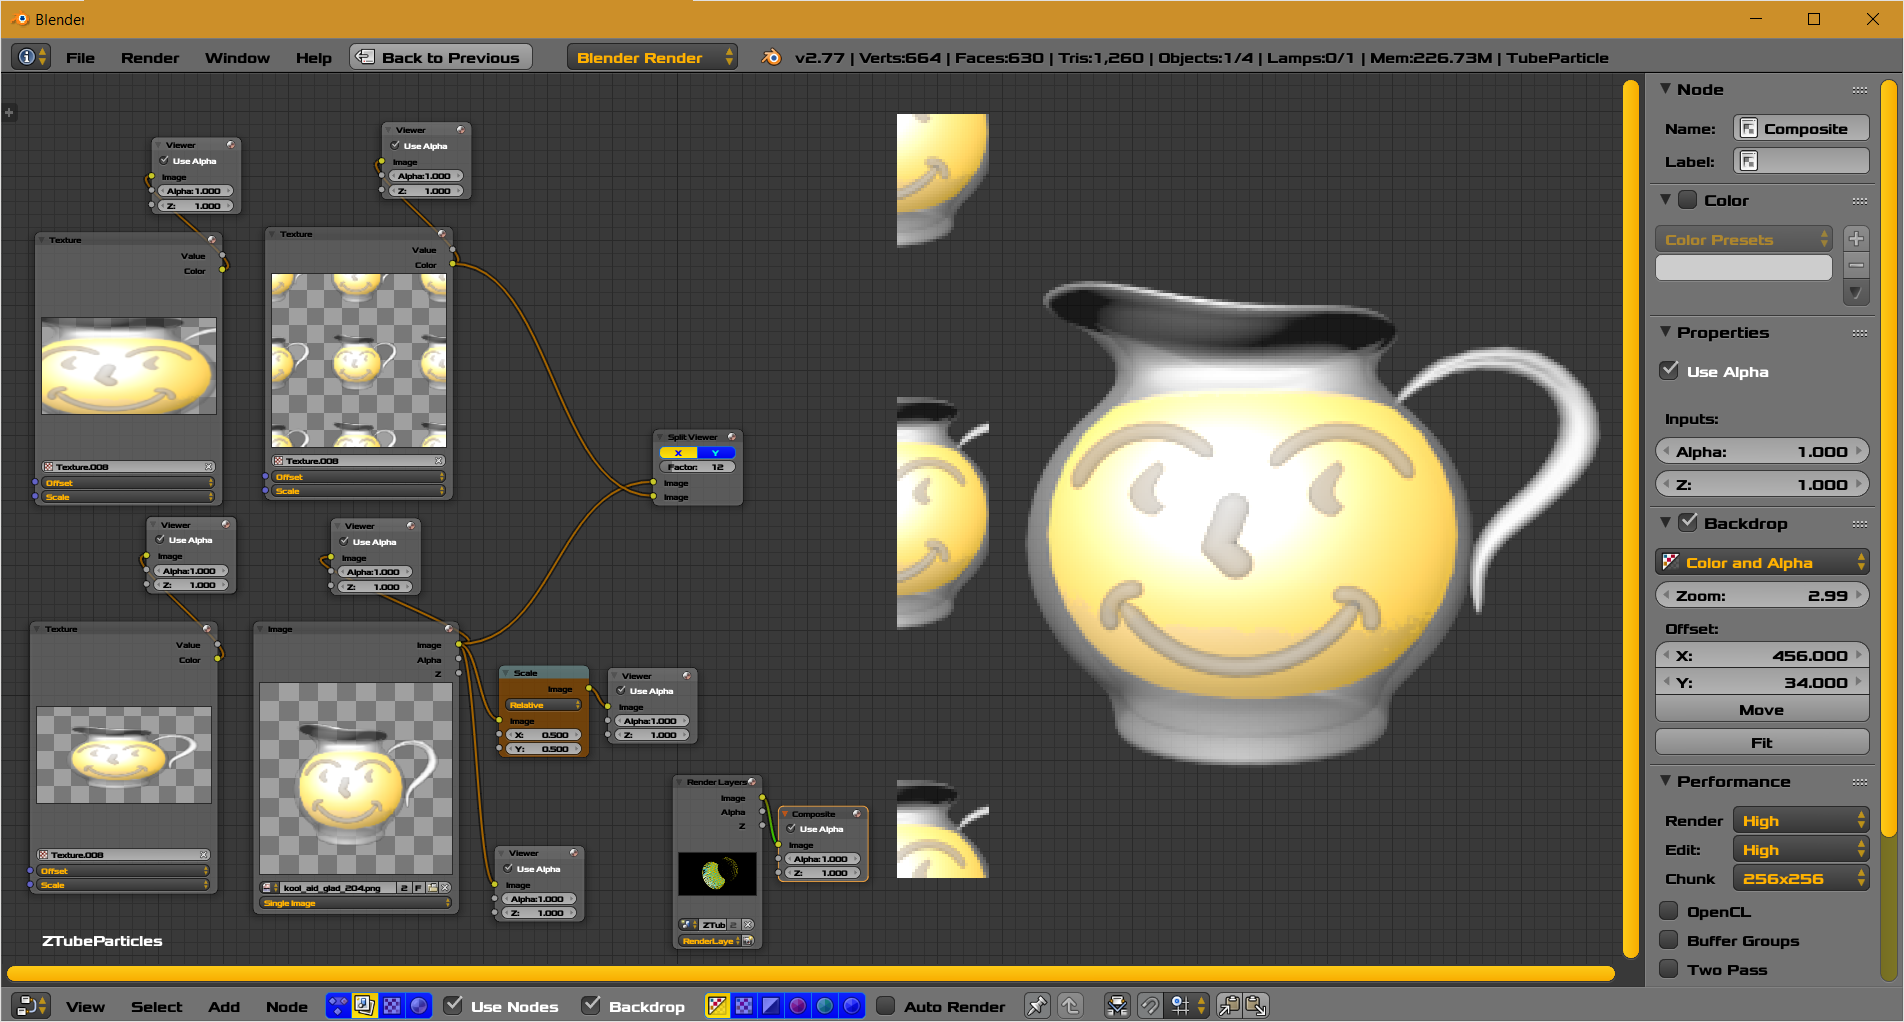
Task: Copy selected nodes to clipboard icon
Action: tap(1230, 1006)
